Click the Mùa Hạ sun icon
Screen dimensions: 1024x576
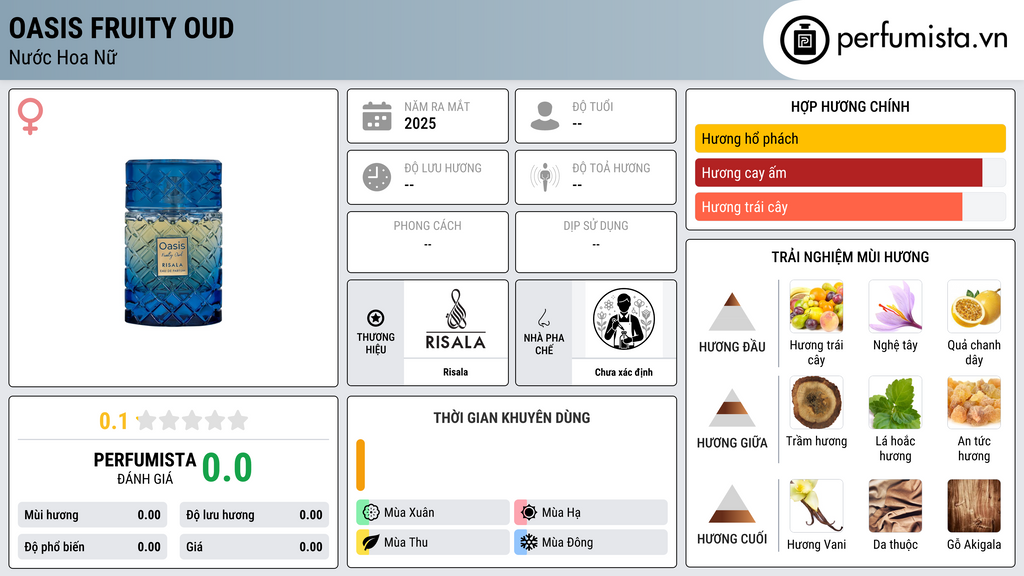529,513
